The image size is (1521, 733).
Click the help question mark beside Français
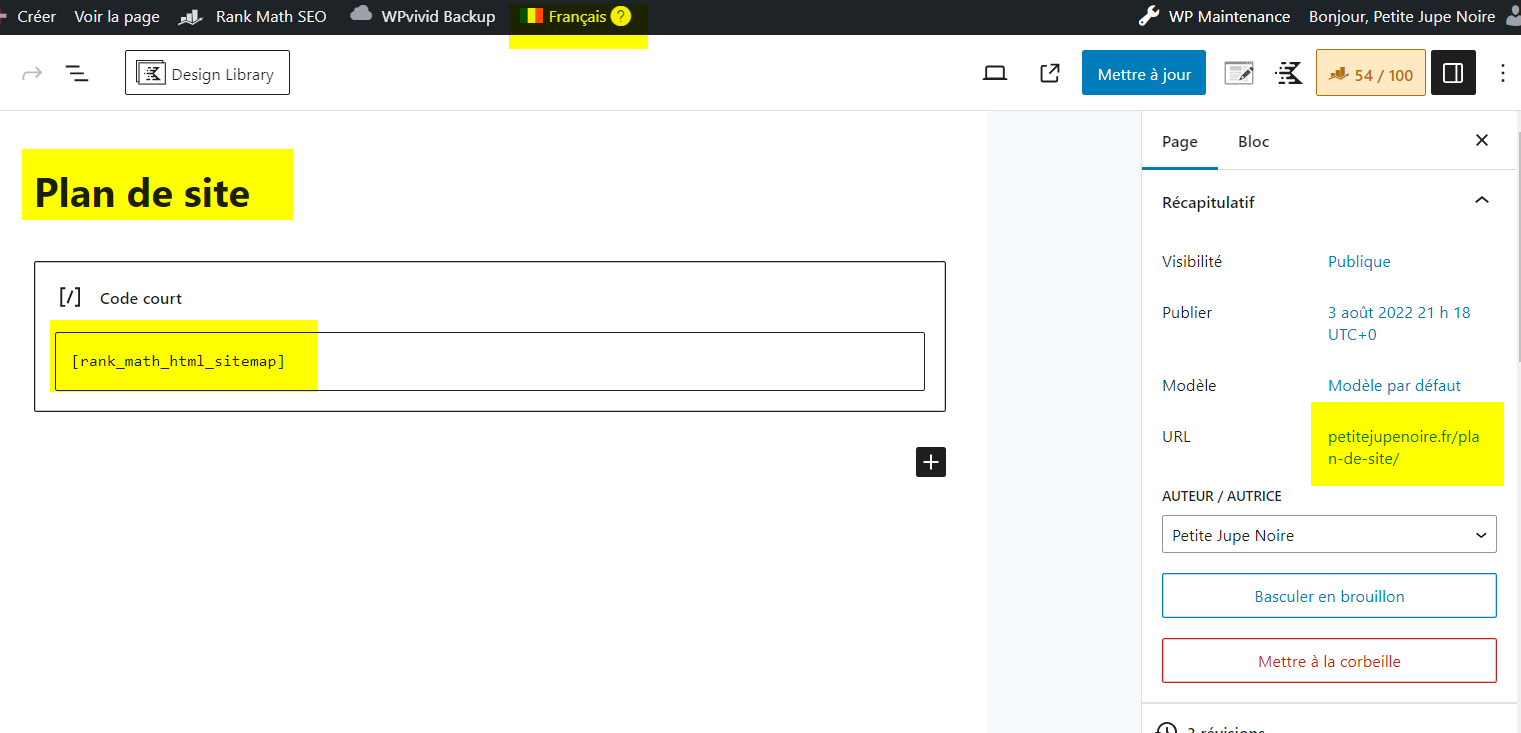(621, 16)
